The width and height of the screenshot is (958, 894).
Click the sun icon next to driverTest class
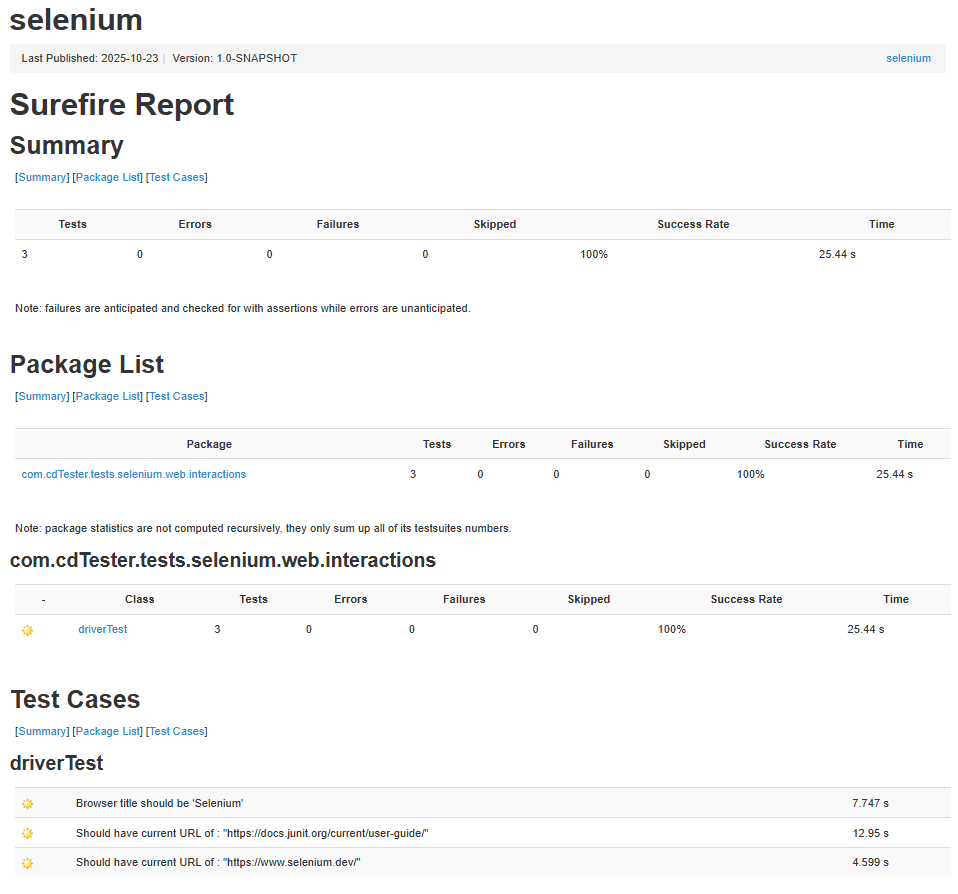(27, 630)
